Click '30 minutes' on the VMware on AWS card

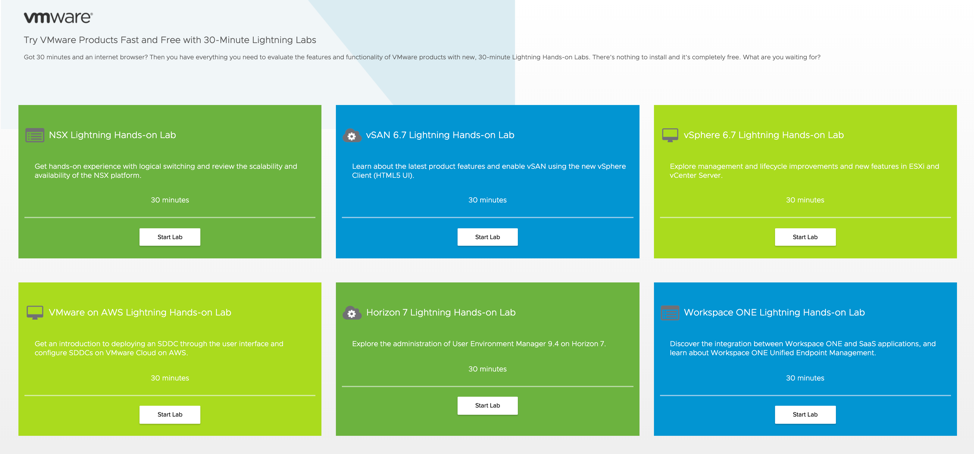[x=170, y=378]
